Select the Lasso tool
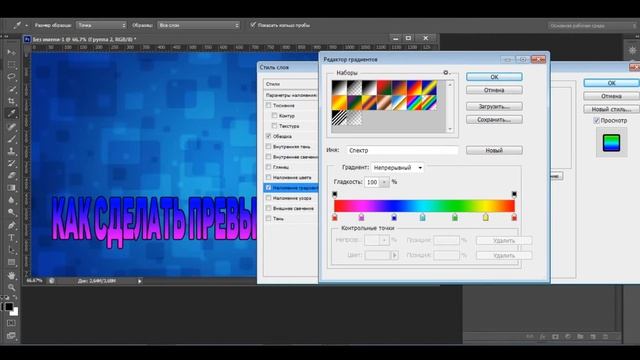The image size is (640, 360). click(11, 77)
